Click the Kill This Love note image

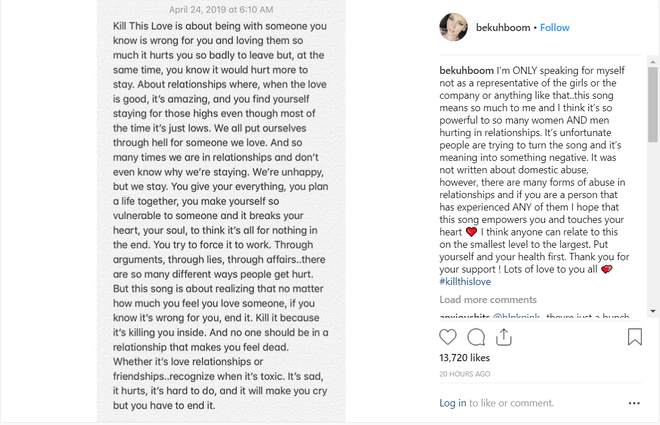pyautogui.click(x=221, y=210)
